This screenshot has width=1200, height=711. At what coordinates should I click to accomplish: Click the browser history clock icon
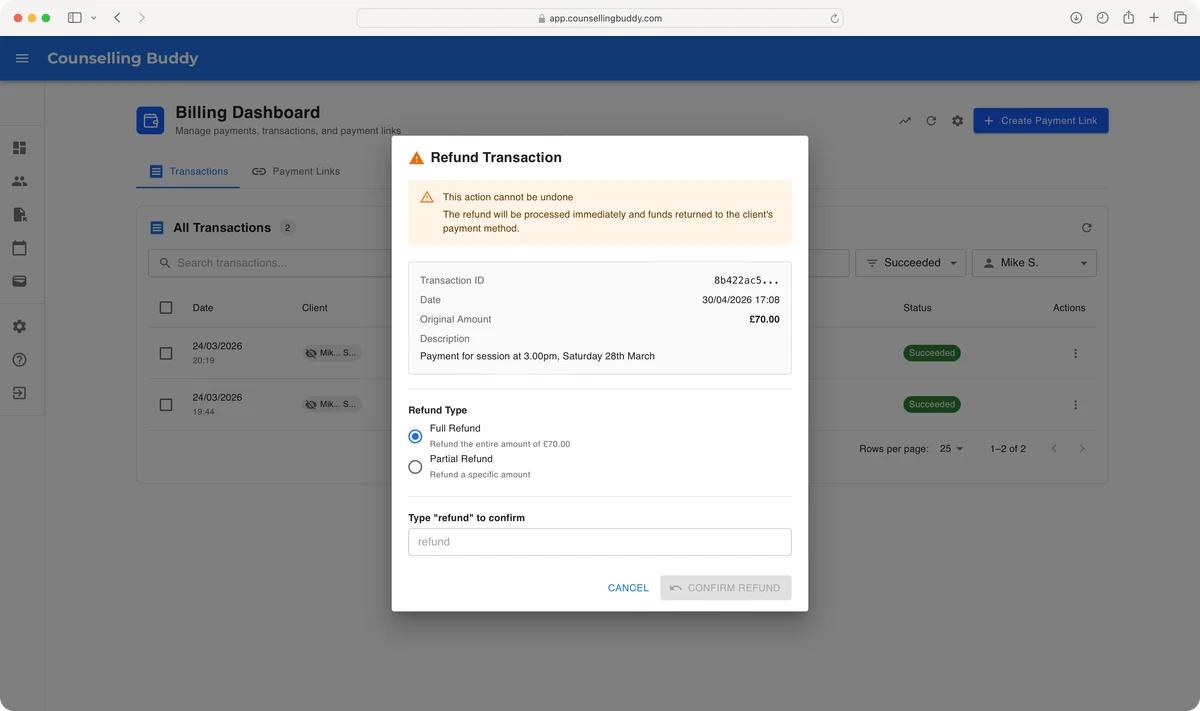point(1102,18)
